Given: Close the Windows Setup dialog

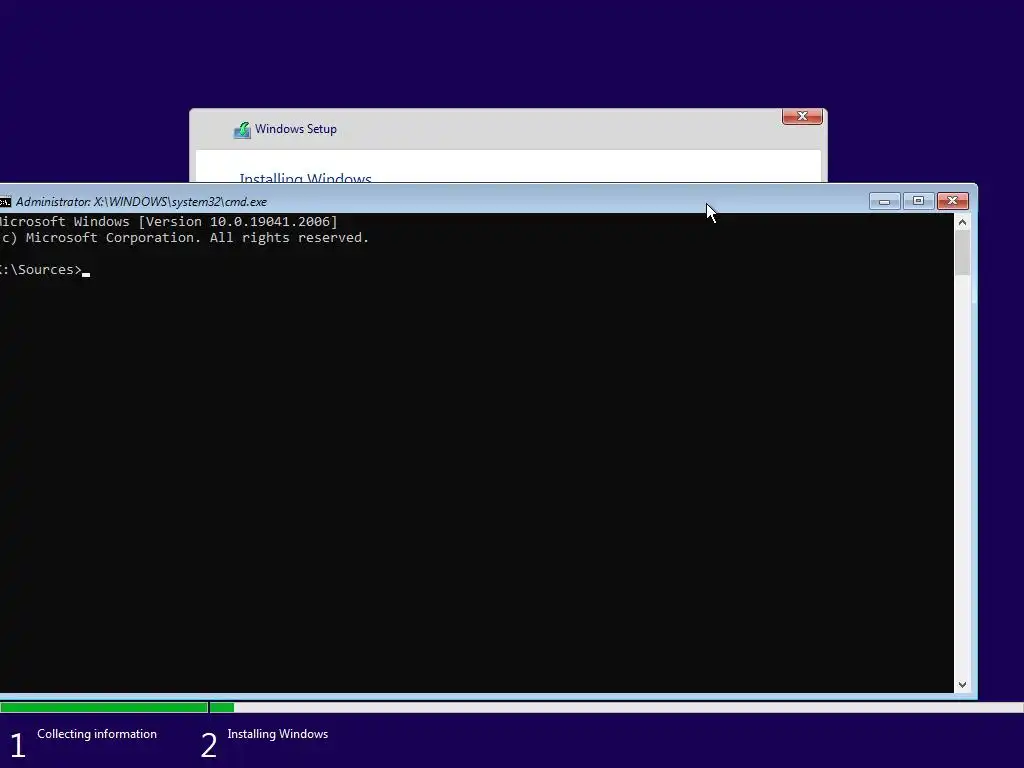Looking at the screenshot, I should tap(803, 116).
